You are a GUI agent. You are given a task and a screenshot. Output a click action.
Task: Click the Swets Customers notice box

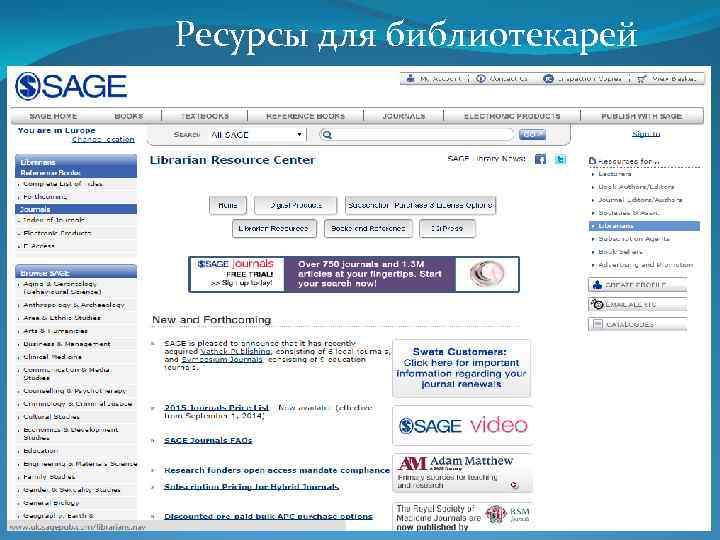coord(461,368)
